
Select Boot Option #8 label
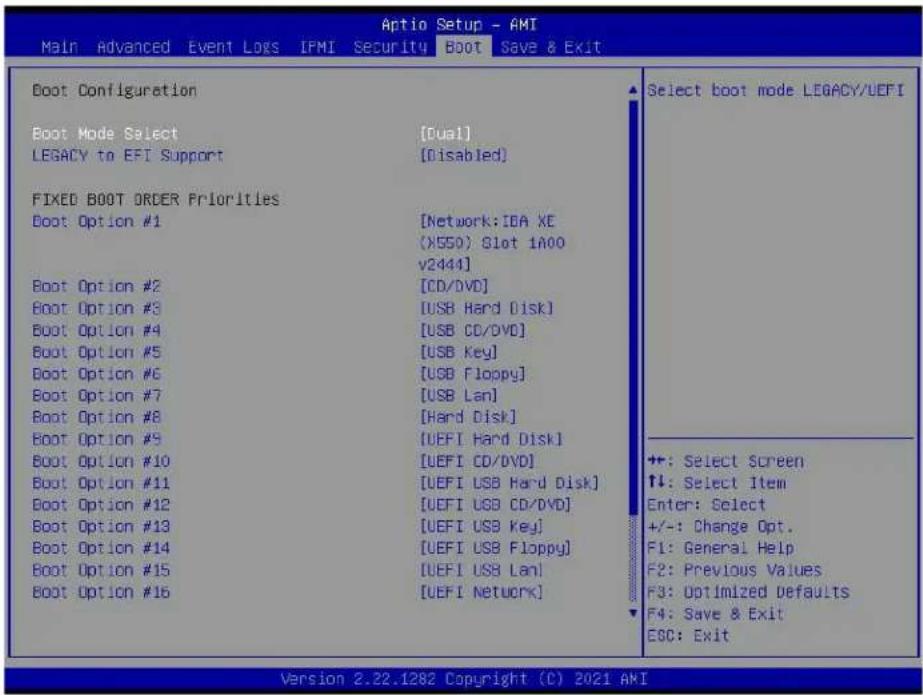click(x=96, y=417)
